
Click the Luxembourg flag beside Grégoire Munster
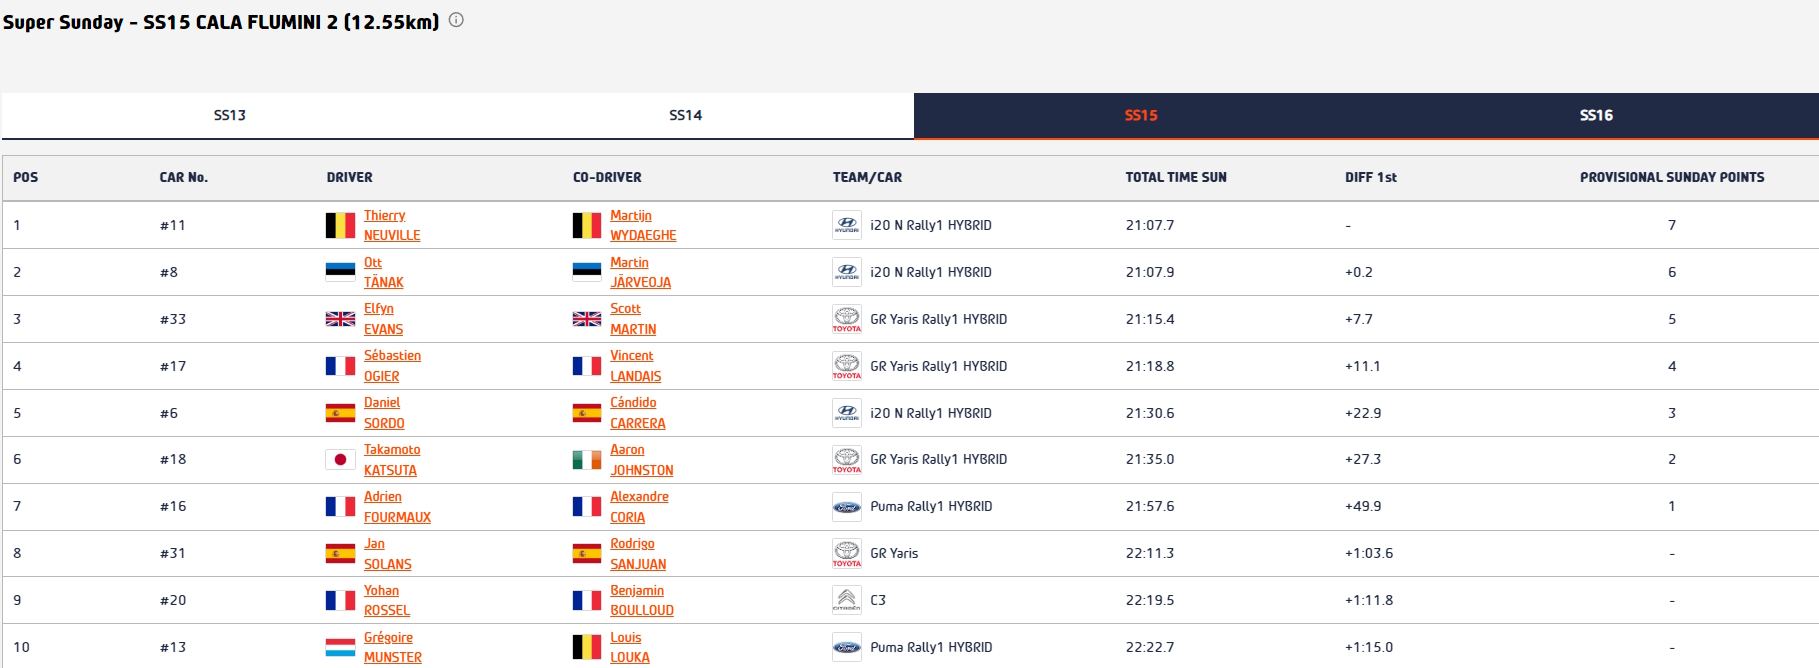pos(340,647)
